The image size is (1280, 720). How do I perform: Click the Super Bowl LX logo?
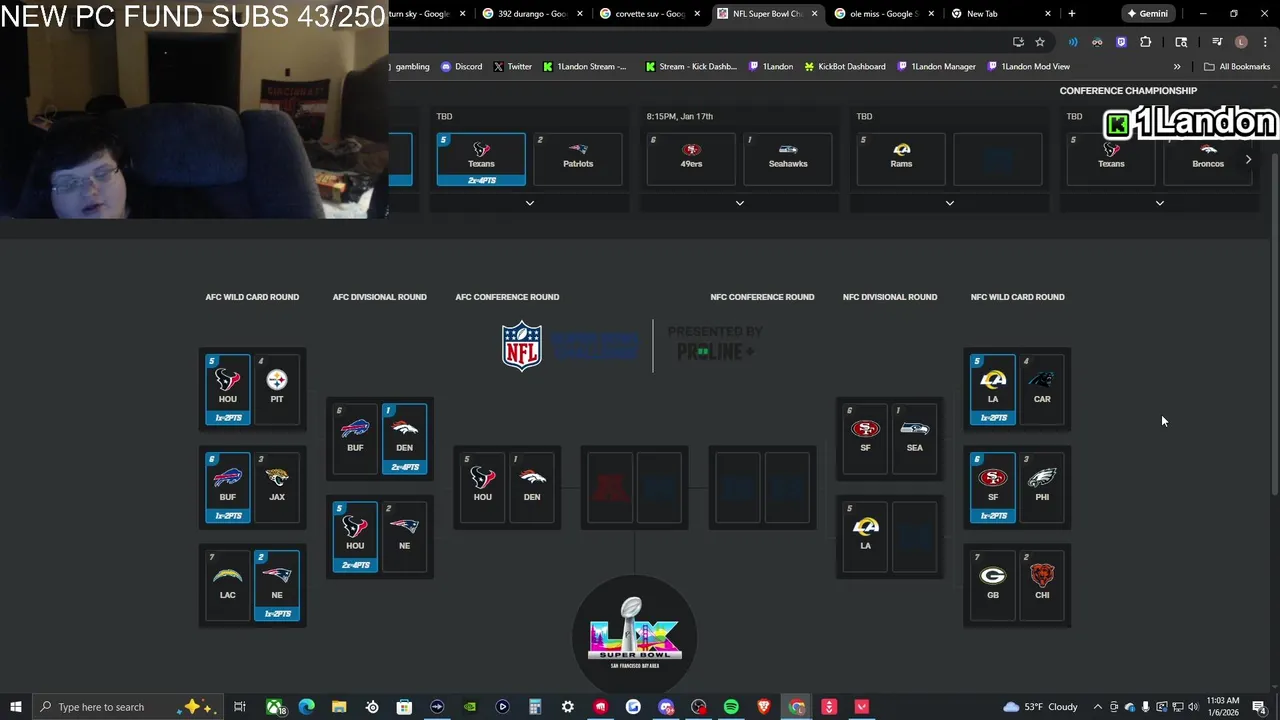[635, 633]
